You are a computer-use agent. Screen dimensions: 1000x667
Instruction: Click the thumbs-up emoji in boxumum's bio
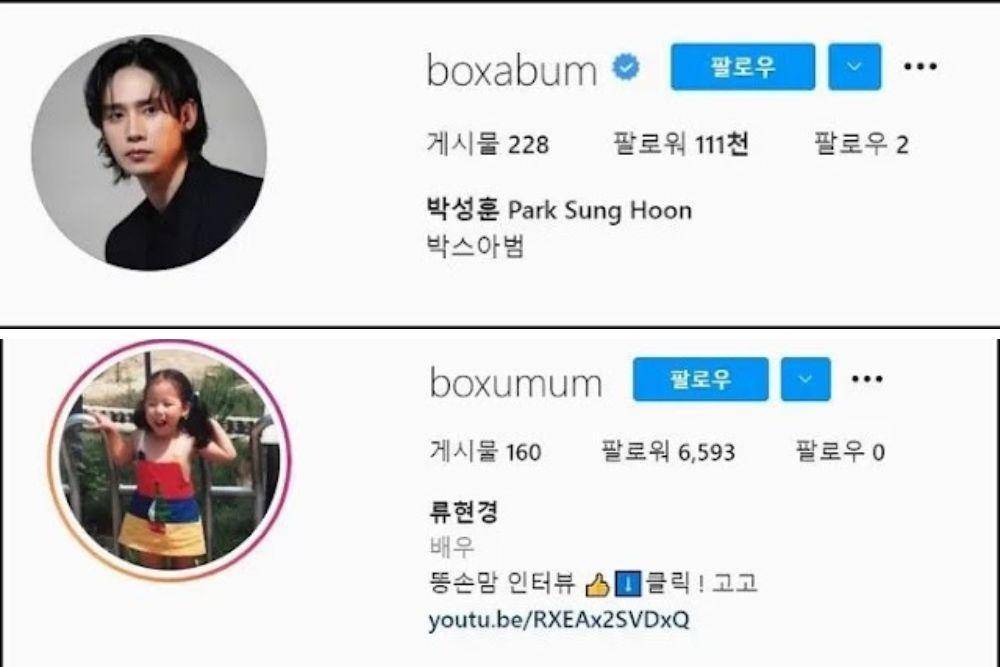[598, 584]
